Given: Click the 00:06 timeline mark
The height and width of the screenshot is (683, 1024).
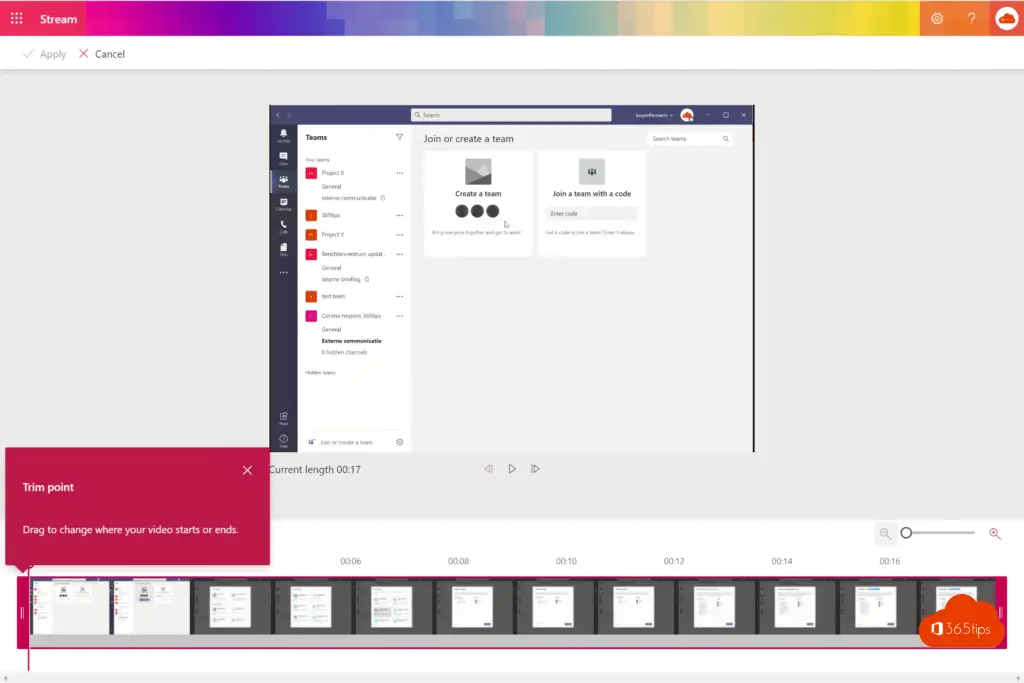Looking at the screenshot, I should [351, 561].
